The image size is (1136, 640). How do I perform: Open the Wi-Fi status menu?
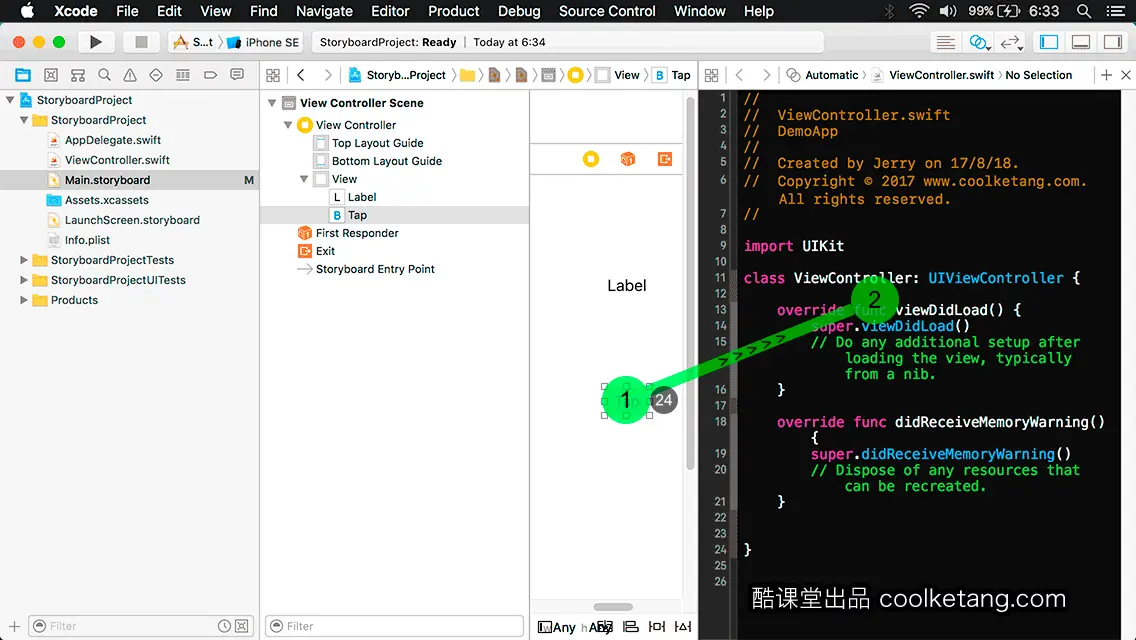919,11
